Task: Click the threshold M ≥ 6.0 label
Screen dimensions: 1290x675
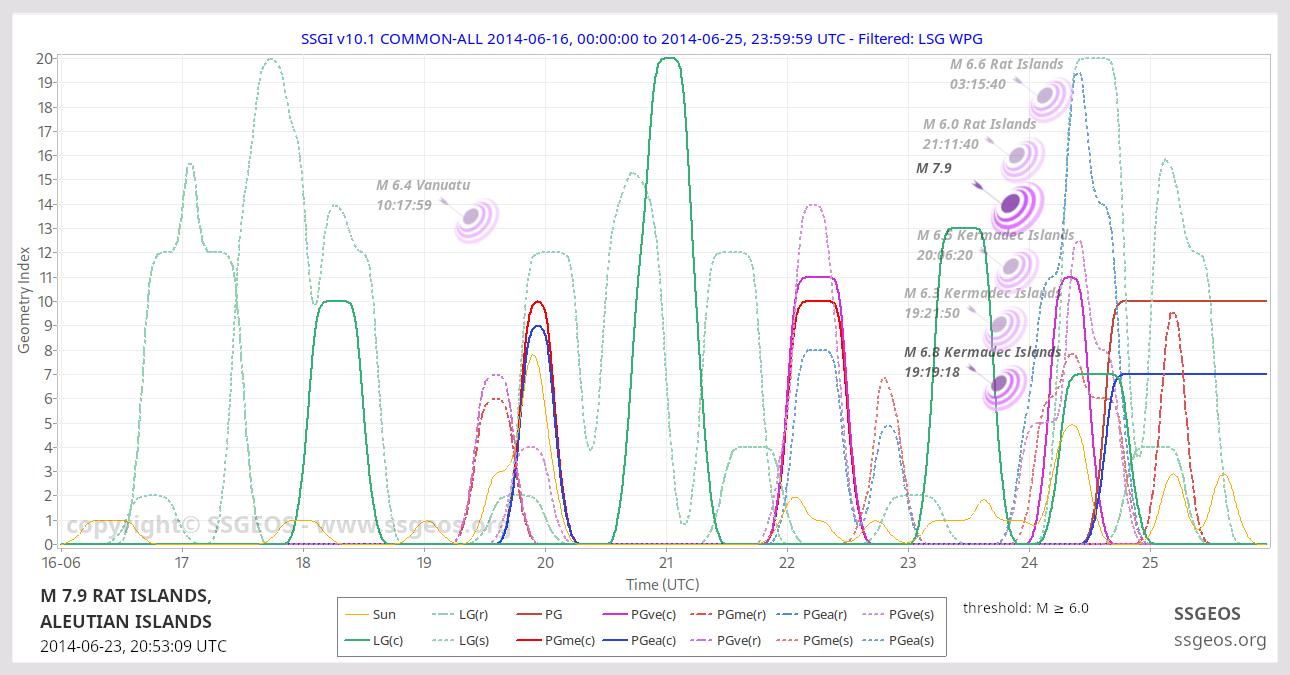Action: click(x=1025, y=608)
